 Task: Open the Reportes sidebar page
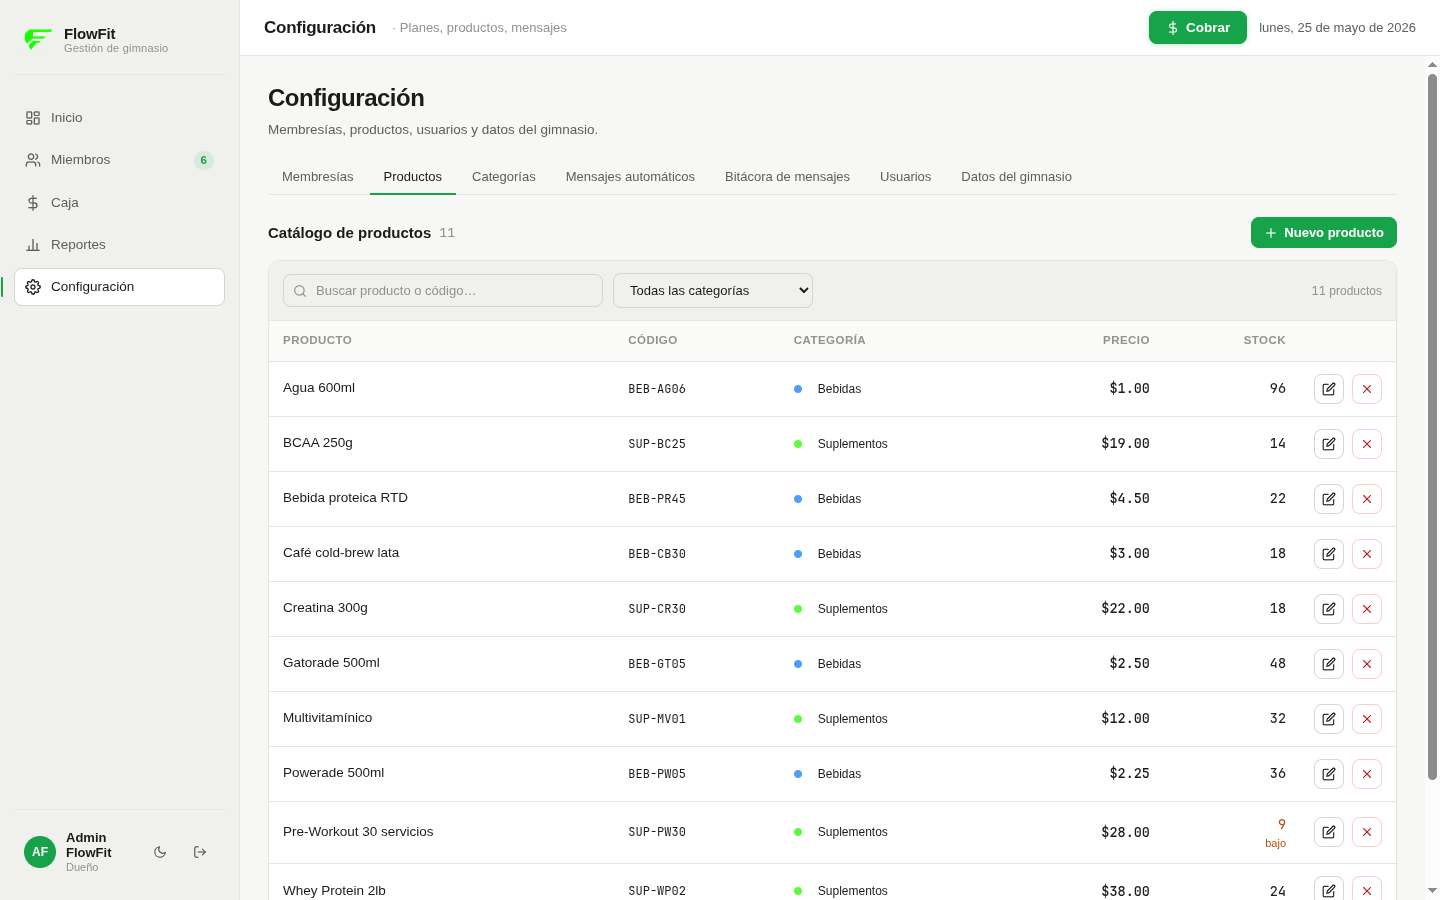pos(119,245)
